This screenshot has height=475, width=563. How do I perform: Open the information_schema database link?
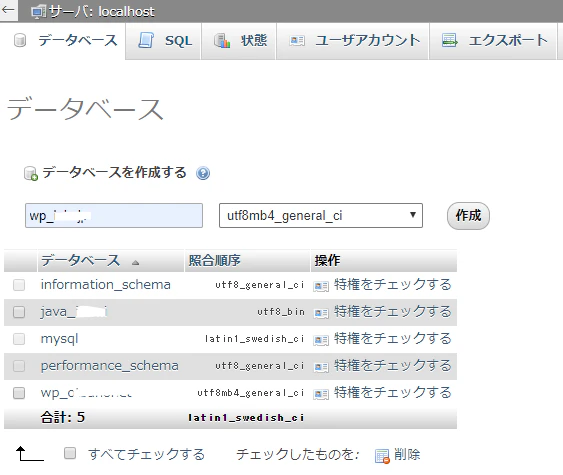click(106, 285)
